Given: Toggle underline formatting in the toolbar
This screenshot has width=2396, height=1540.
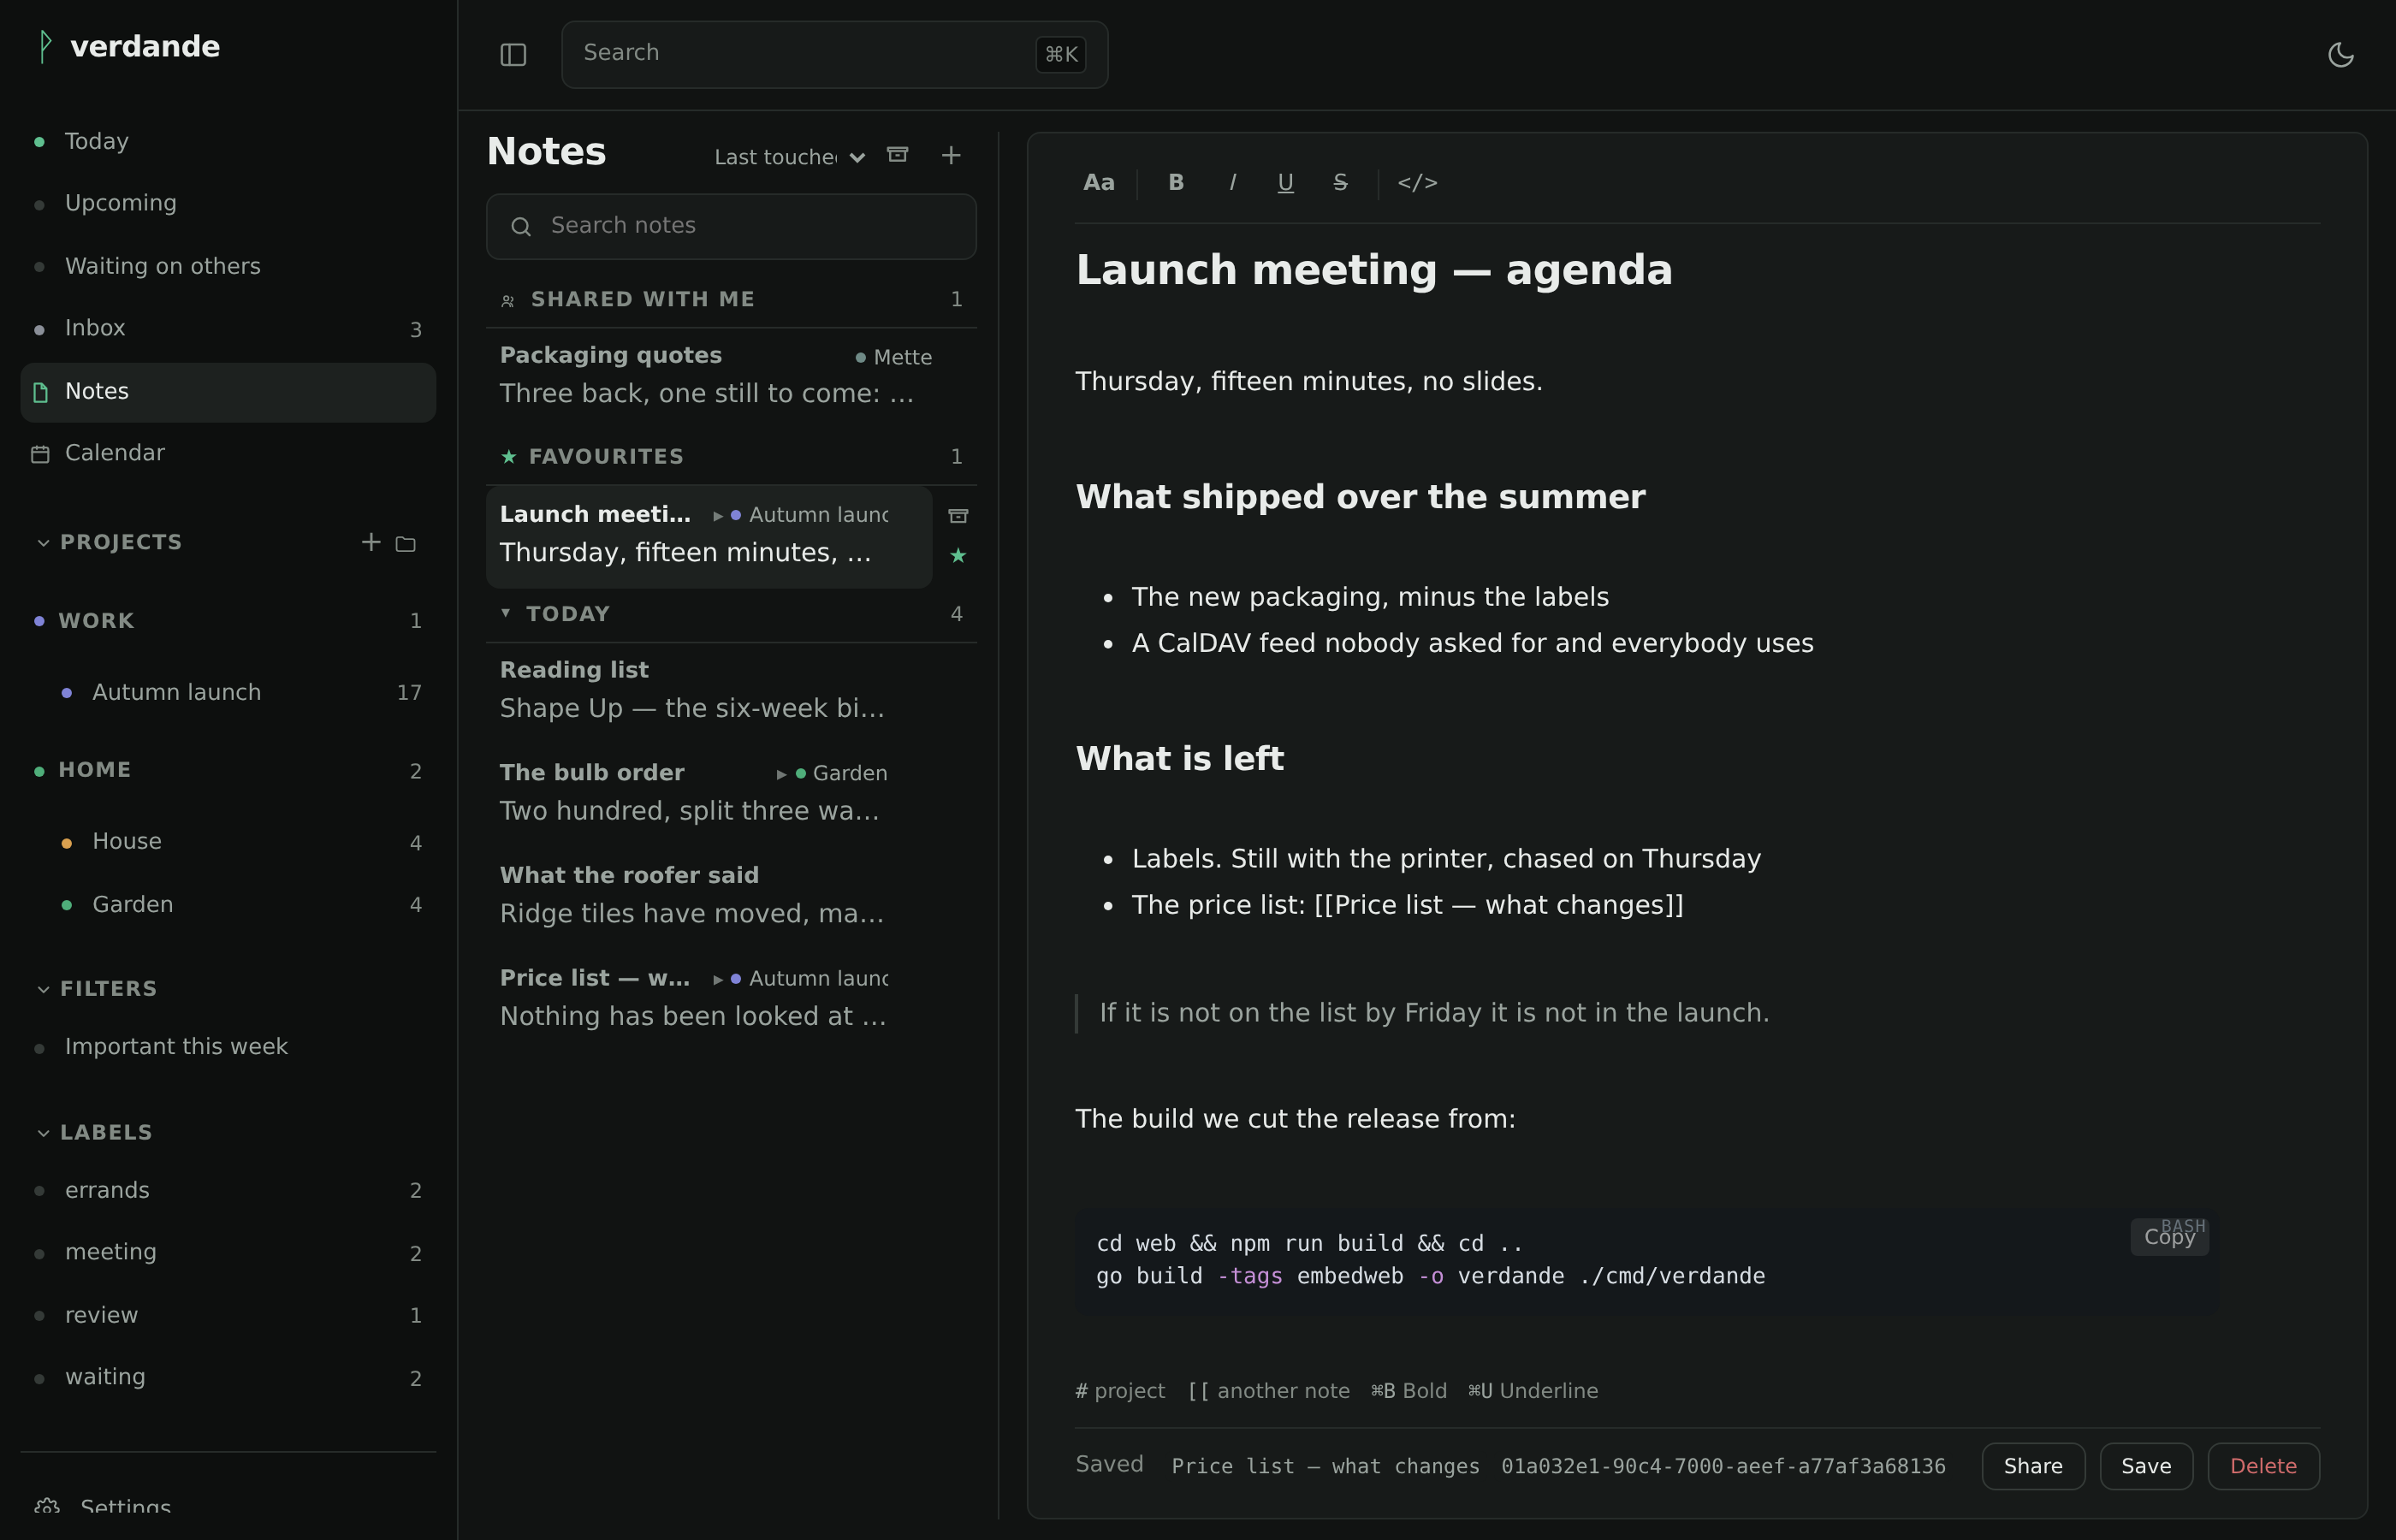Looking at the screenshot, I should (1286, 183).
